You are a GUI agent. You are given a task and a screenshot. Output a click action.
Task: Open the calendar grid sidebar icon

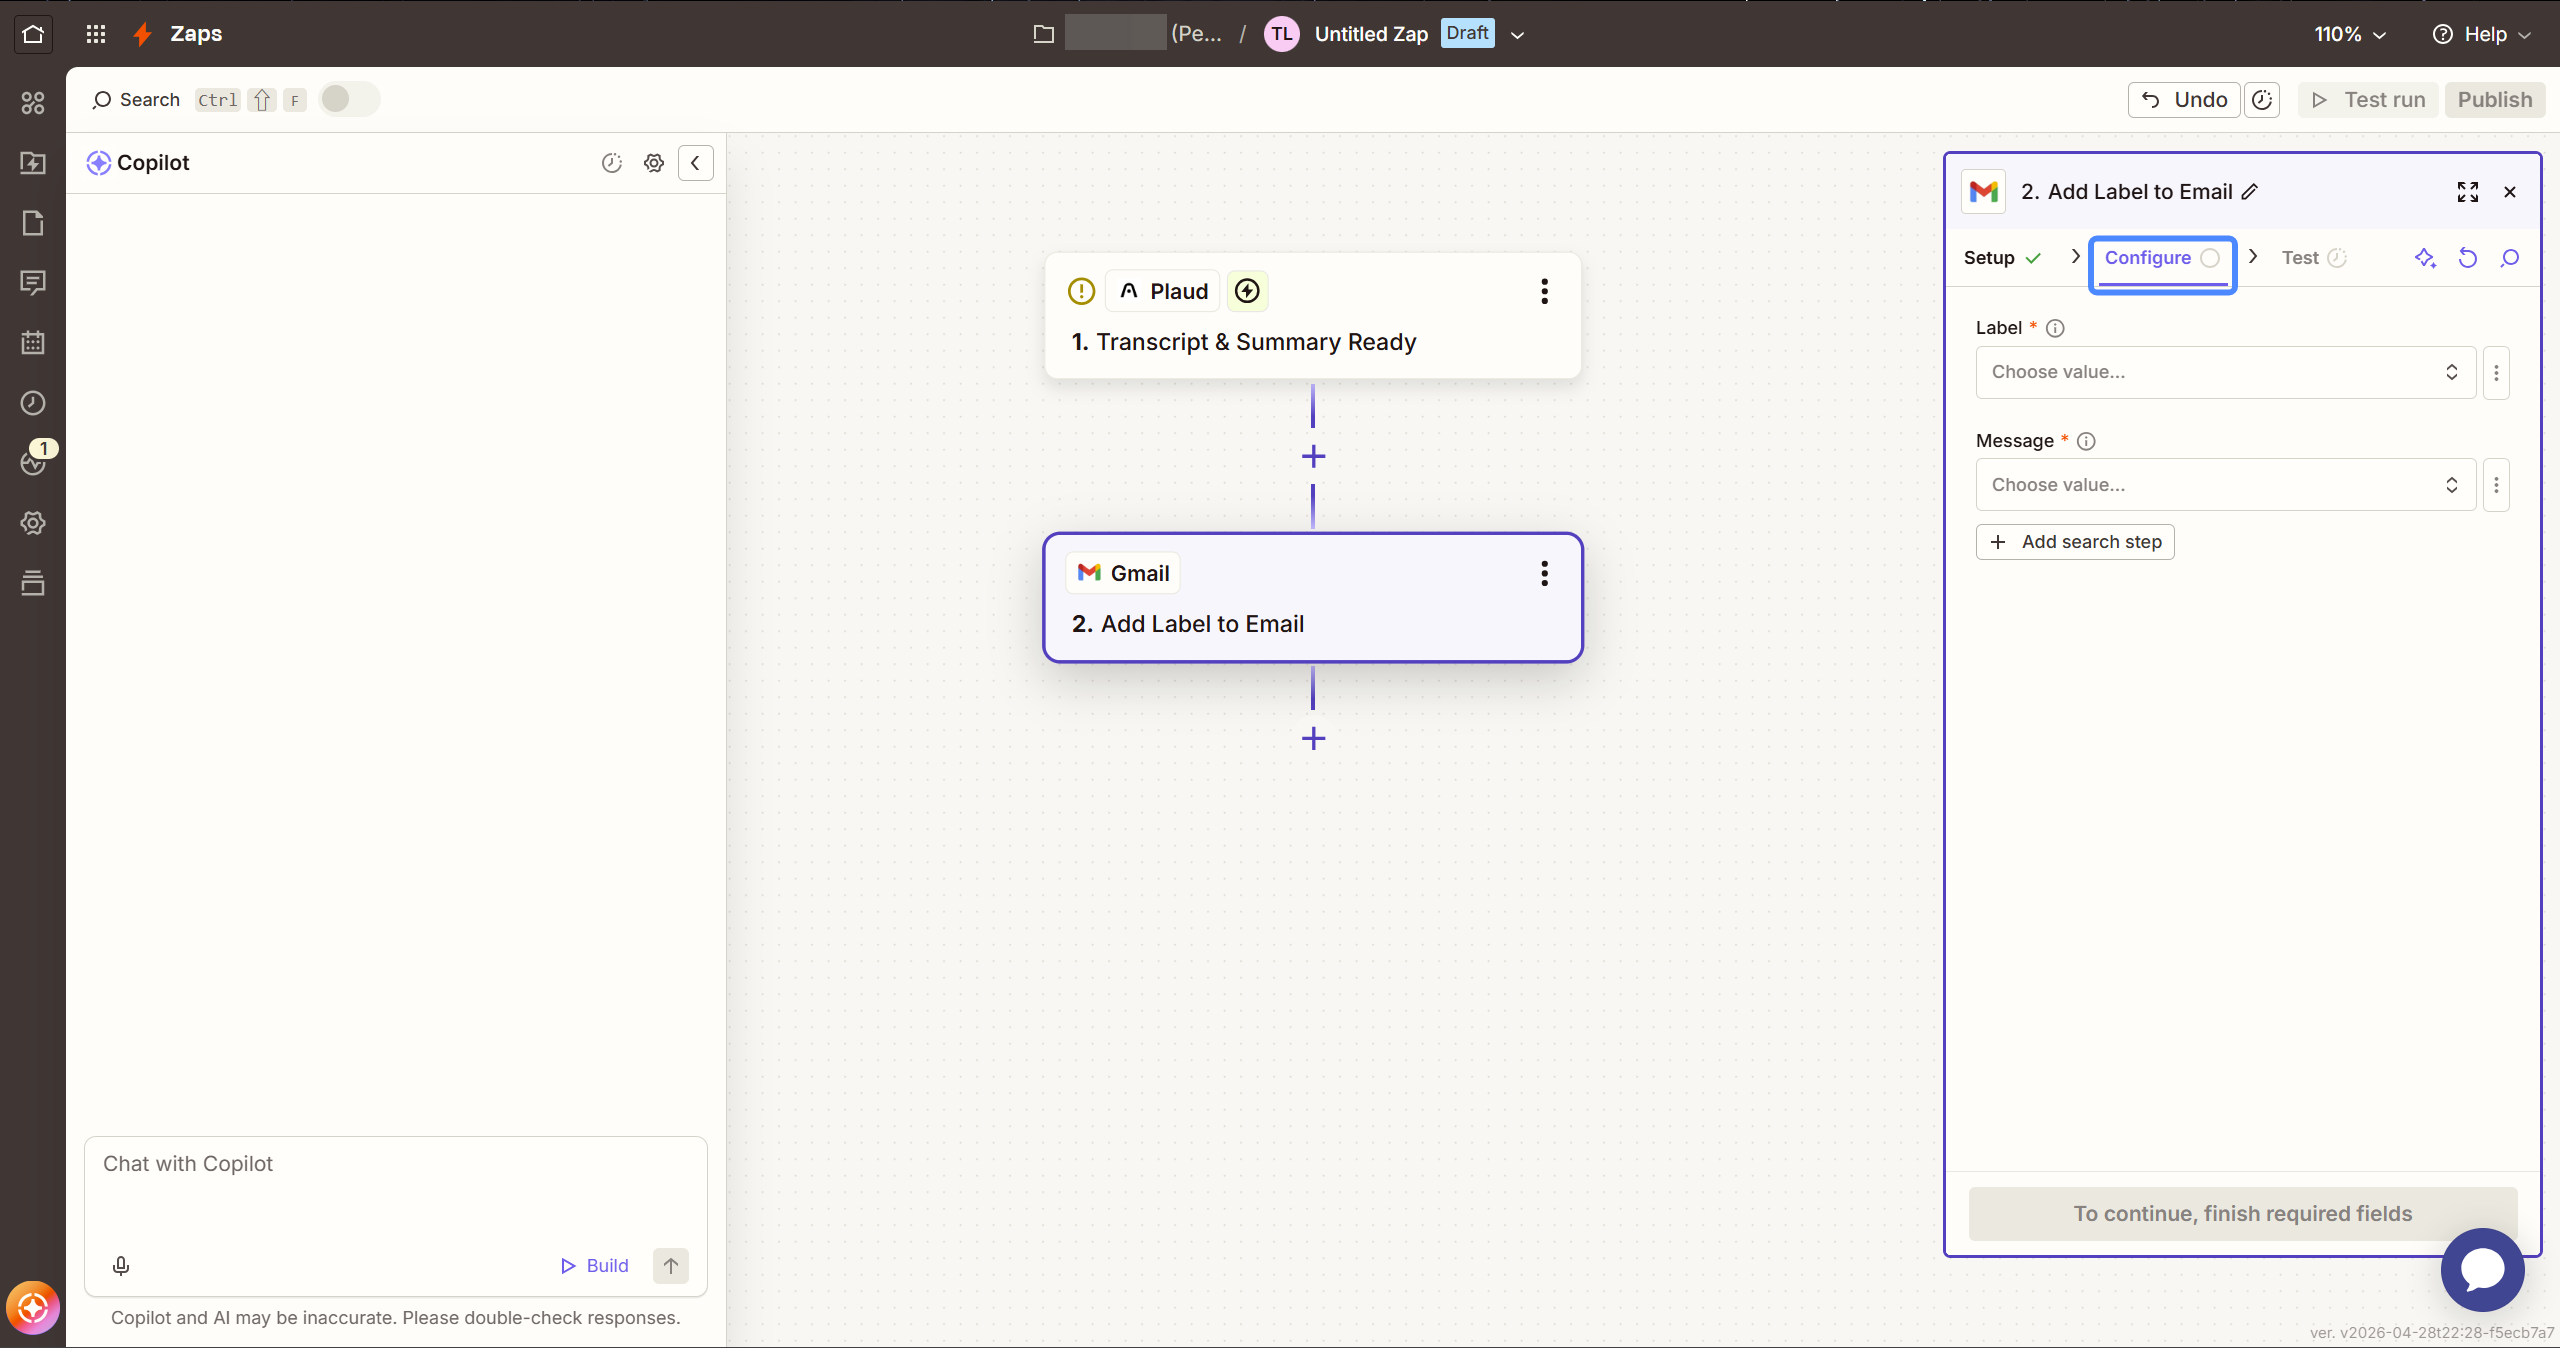pos(33,343)
